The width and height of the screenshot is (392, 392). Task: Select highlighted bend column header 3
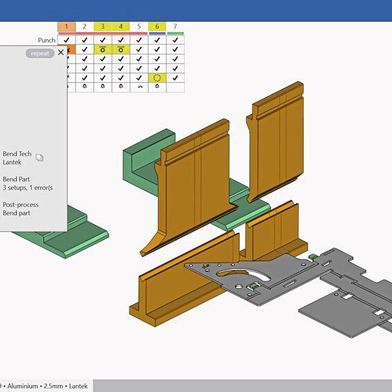pos(103,27)
